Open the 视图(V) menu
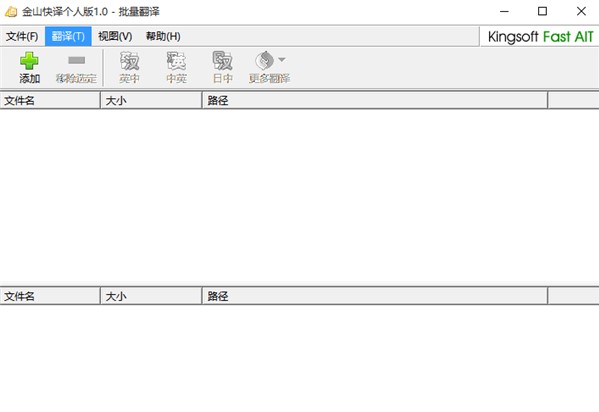The image size is (599, 412). click(x=115, y=36)
